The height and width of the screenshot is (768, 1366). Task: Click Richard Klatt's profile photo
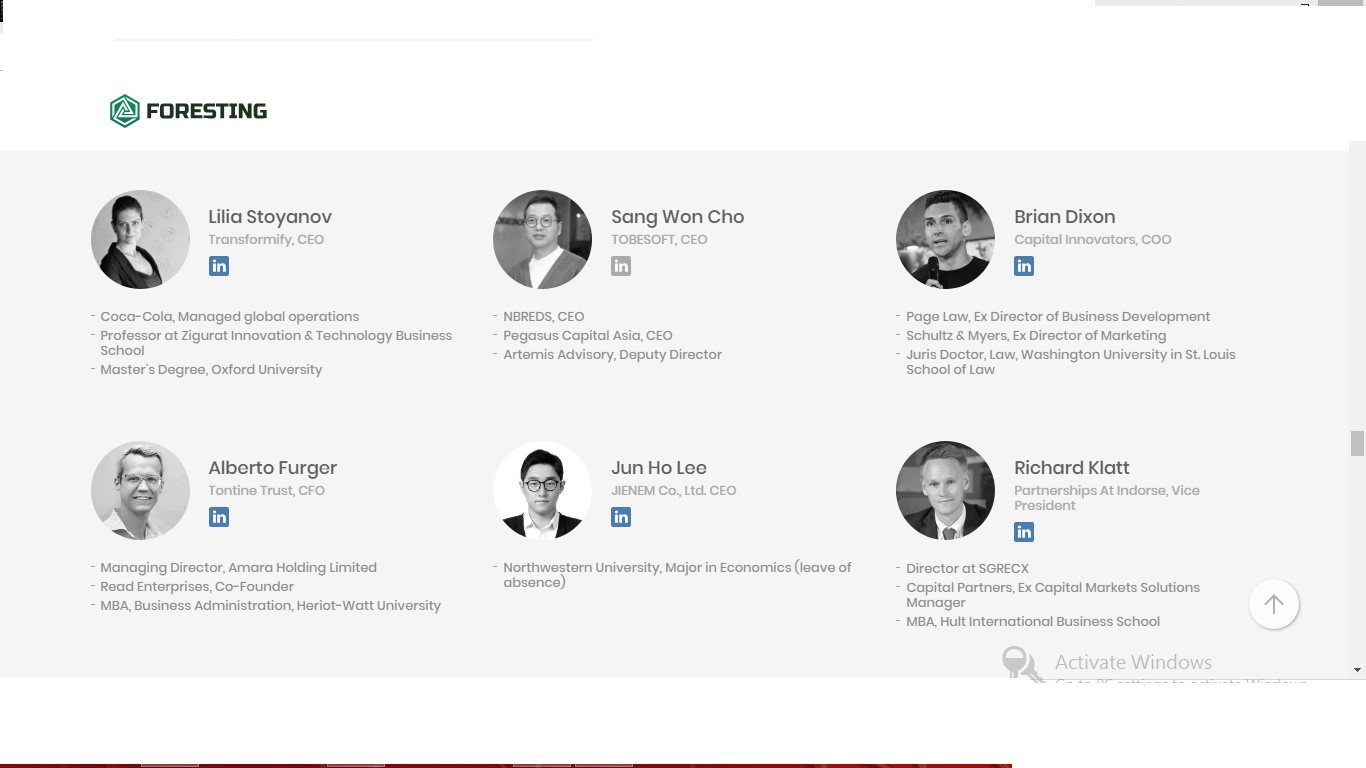pyautogui.click(x=946, y=491)
